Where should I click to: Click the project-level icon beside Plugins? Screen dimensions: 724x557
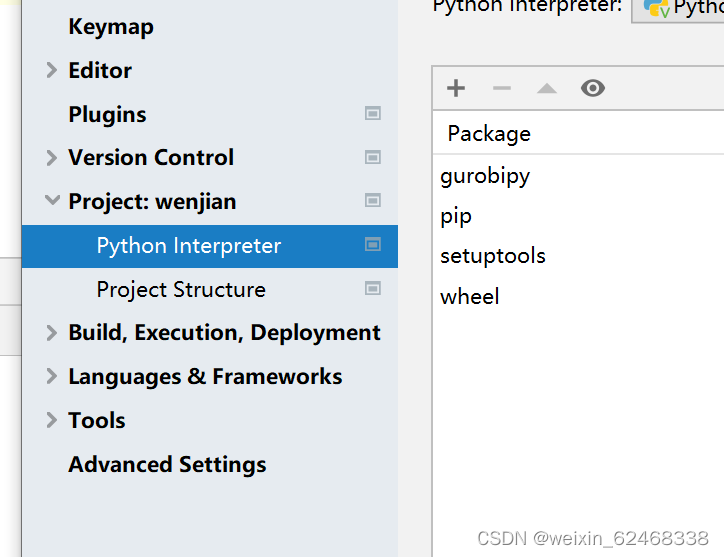click(373, 114)
